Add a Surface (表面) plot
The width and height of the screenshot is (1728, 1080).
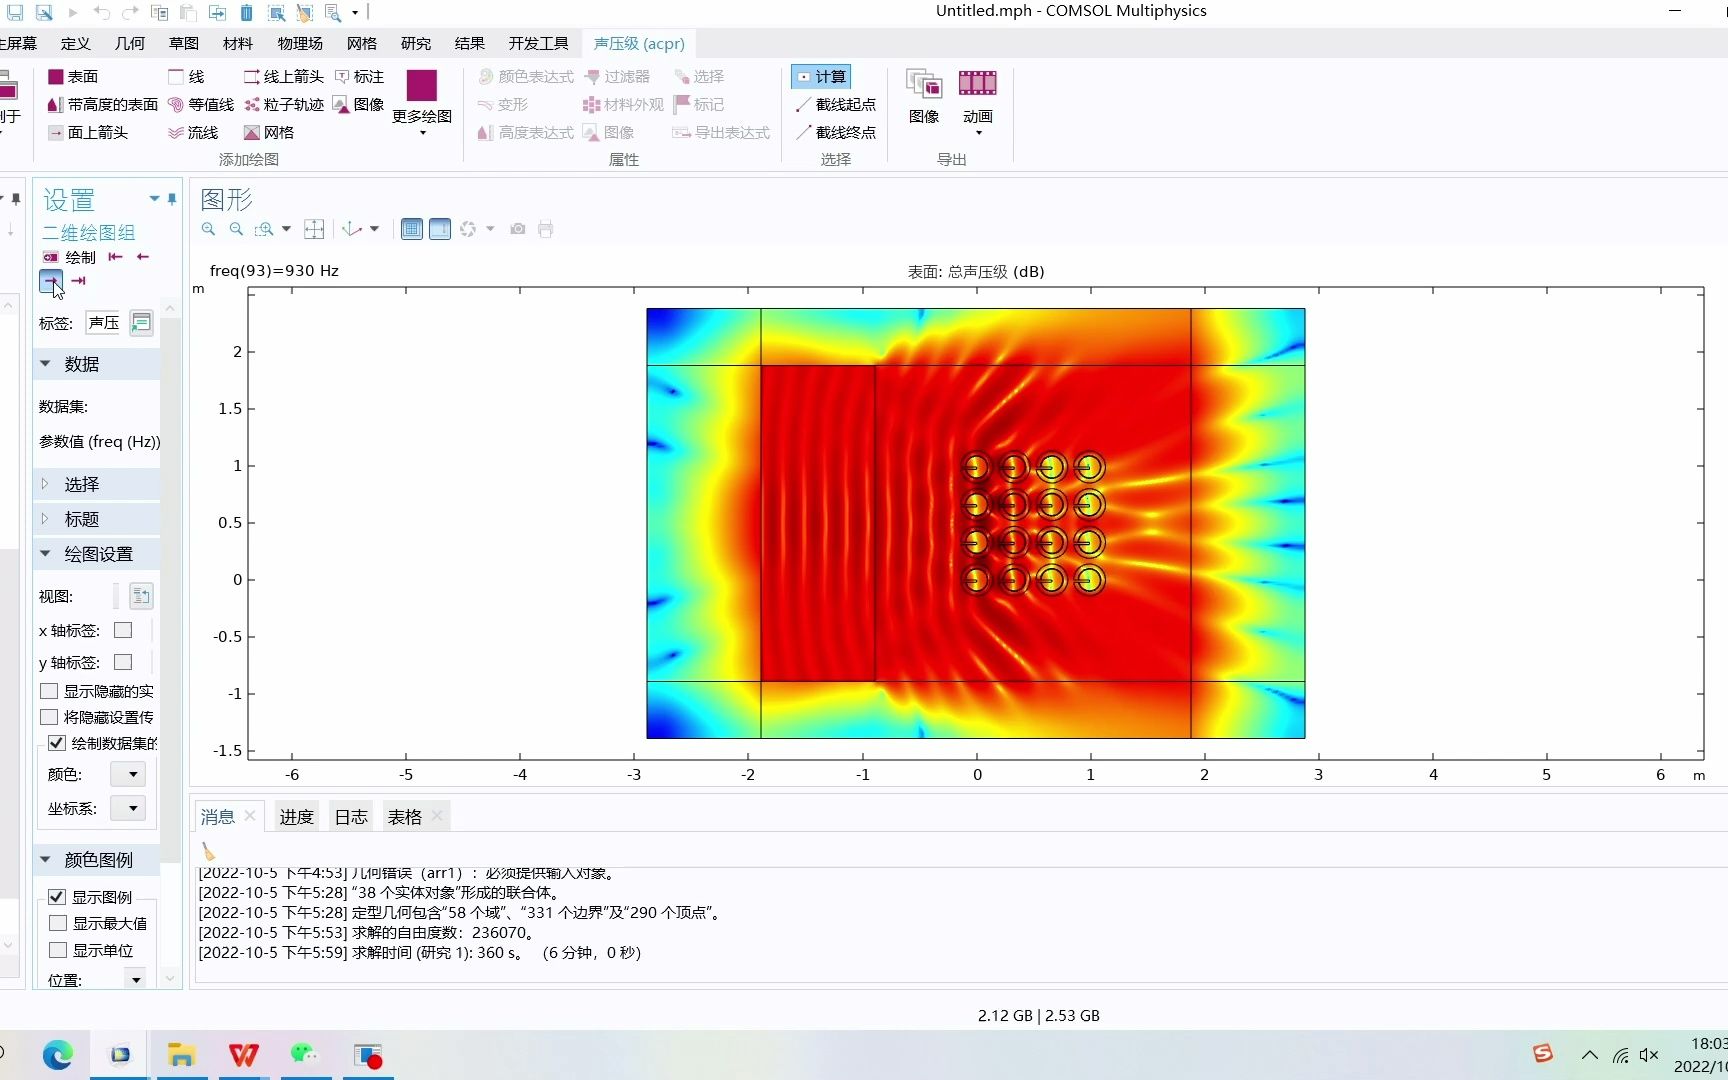tap(73, 76)
